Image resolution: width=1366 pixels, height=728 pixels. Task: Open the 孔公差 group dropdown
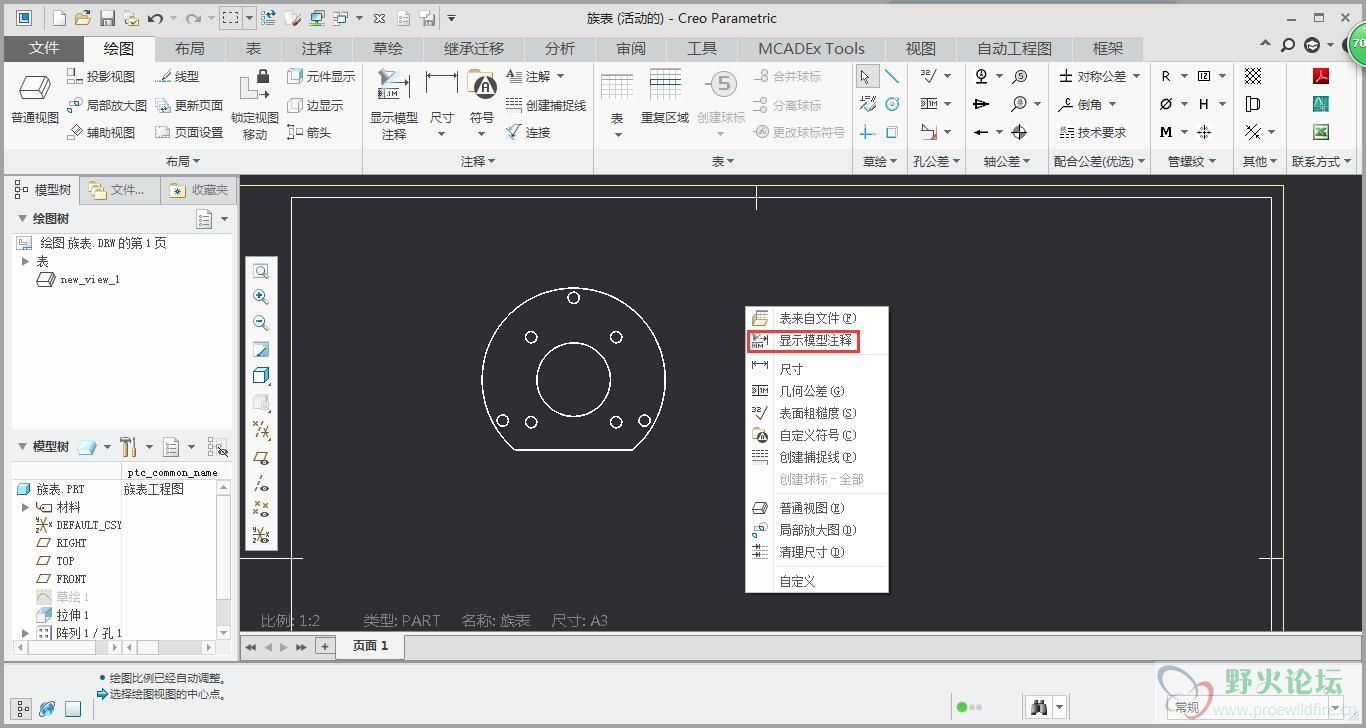[x=938, y=161]
